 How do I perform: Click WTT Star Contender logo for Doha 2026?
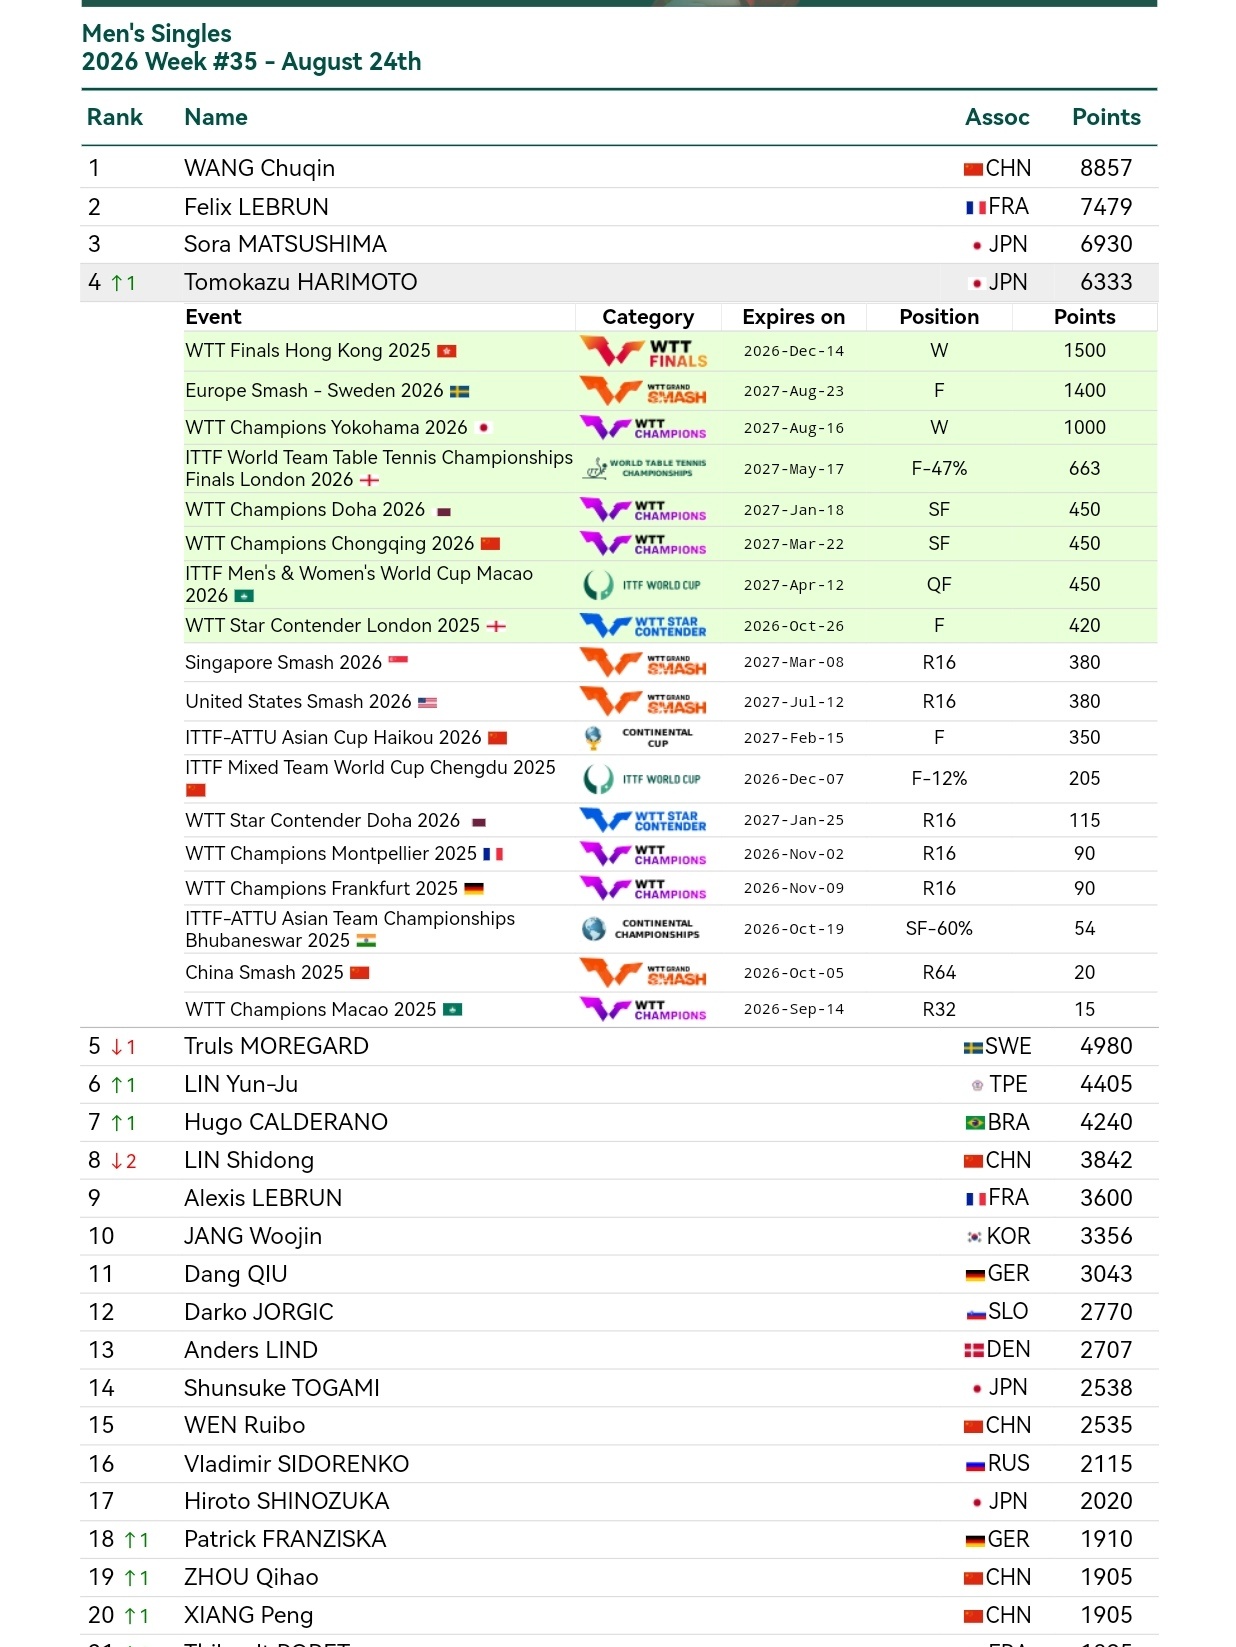coord(645,821)
